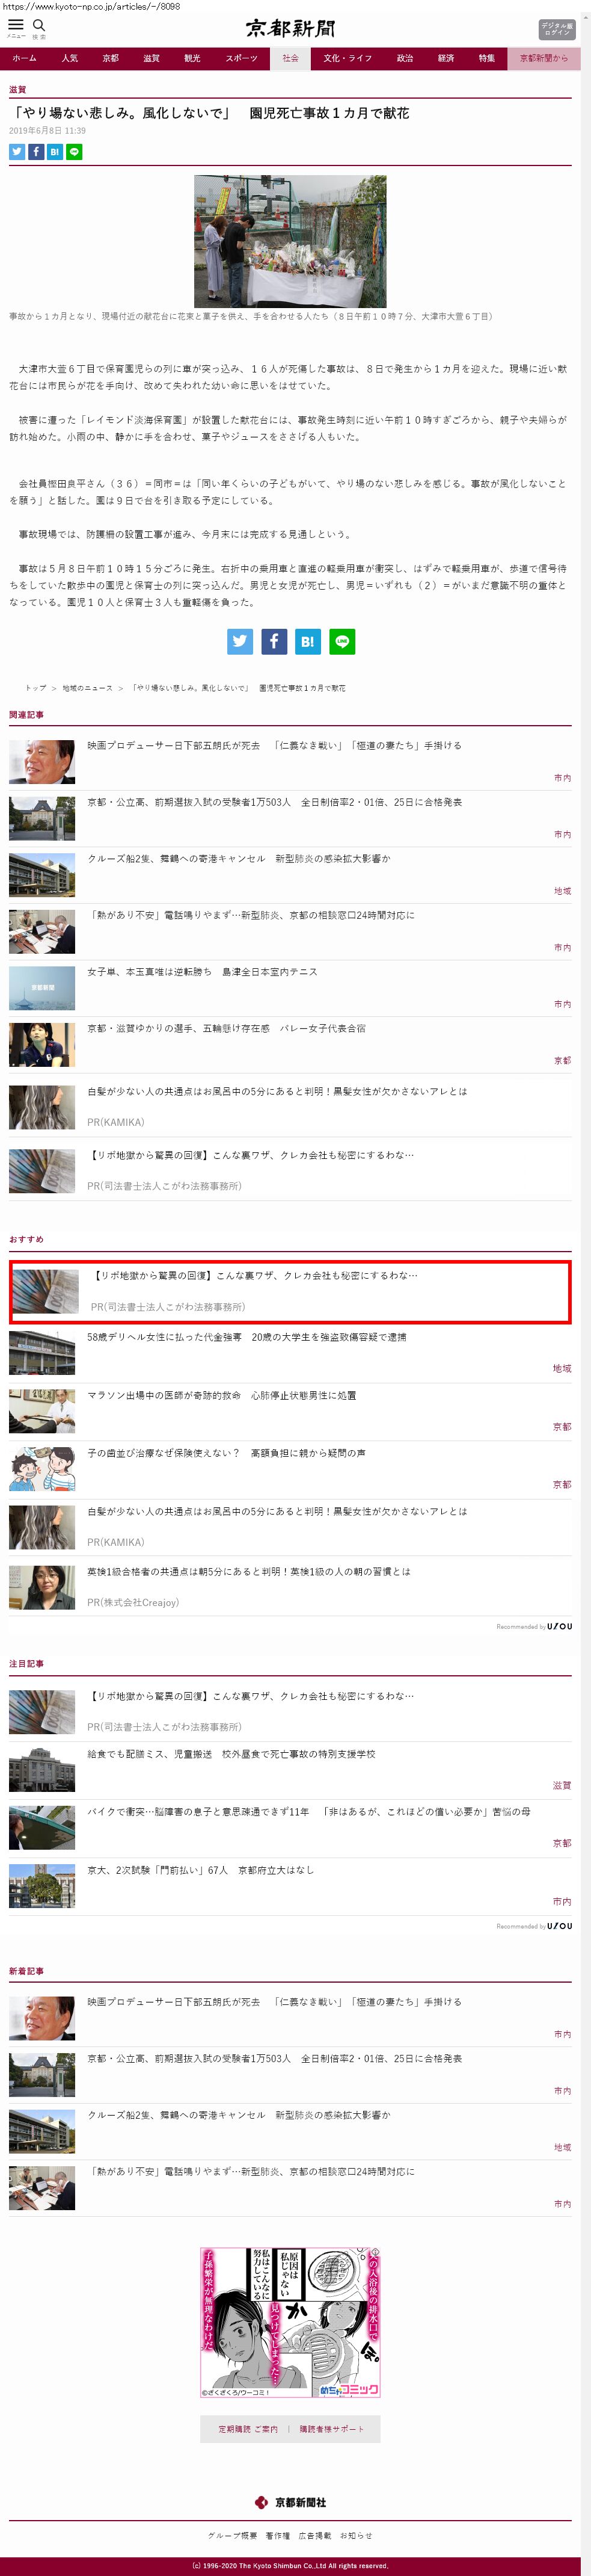
Task: Click large Facebook share button below article
Action: click(x=274, y=642)
